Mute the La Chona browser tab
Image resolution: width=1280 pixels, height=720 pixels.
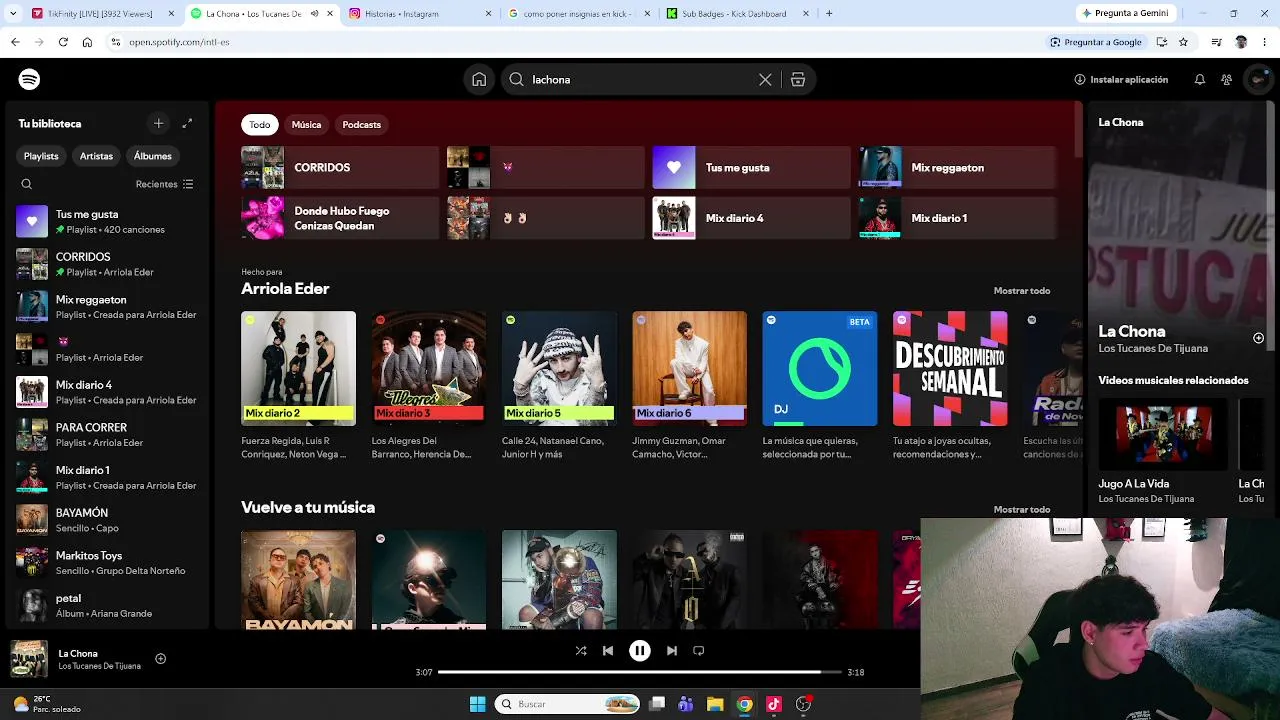point(315,14)
